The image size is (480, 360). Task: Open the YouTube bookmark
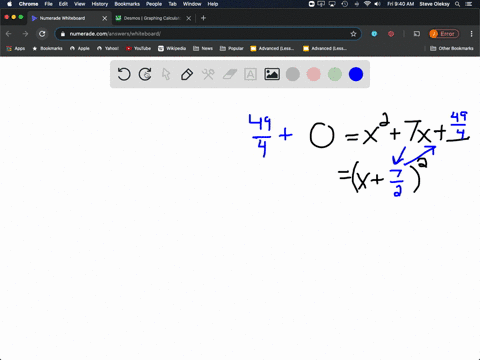coord(138,48)
